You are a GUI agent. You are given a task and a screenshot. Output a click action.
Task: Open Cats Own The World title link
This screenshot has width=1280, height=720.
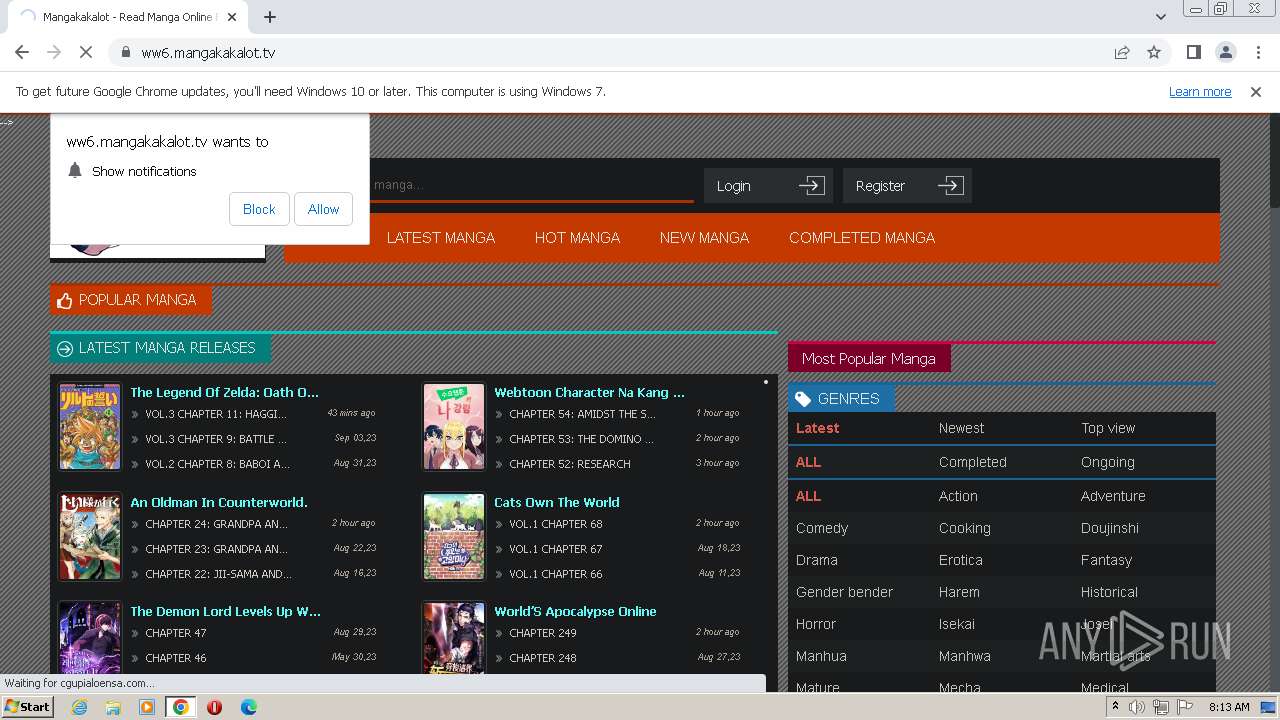[557, 502]
